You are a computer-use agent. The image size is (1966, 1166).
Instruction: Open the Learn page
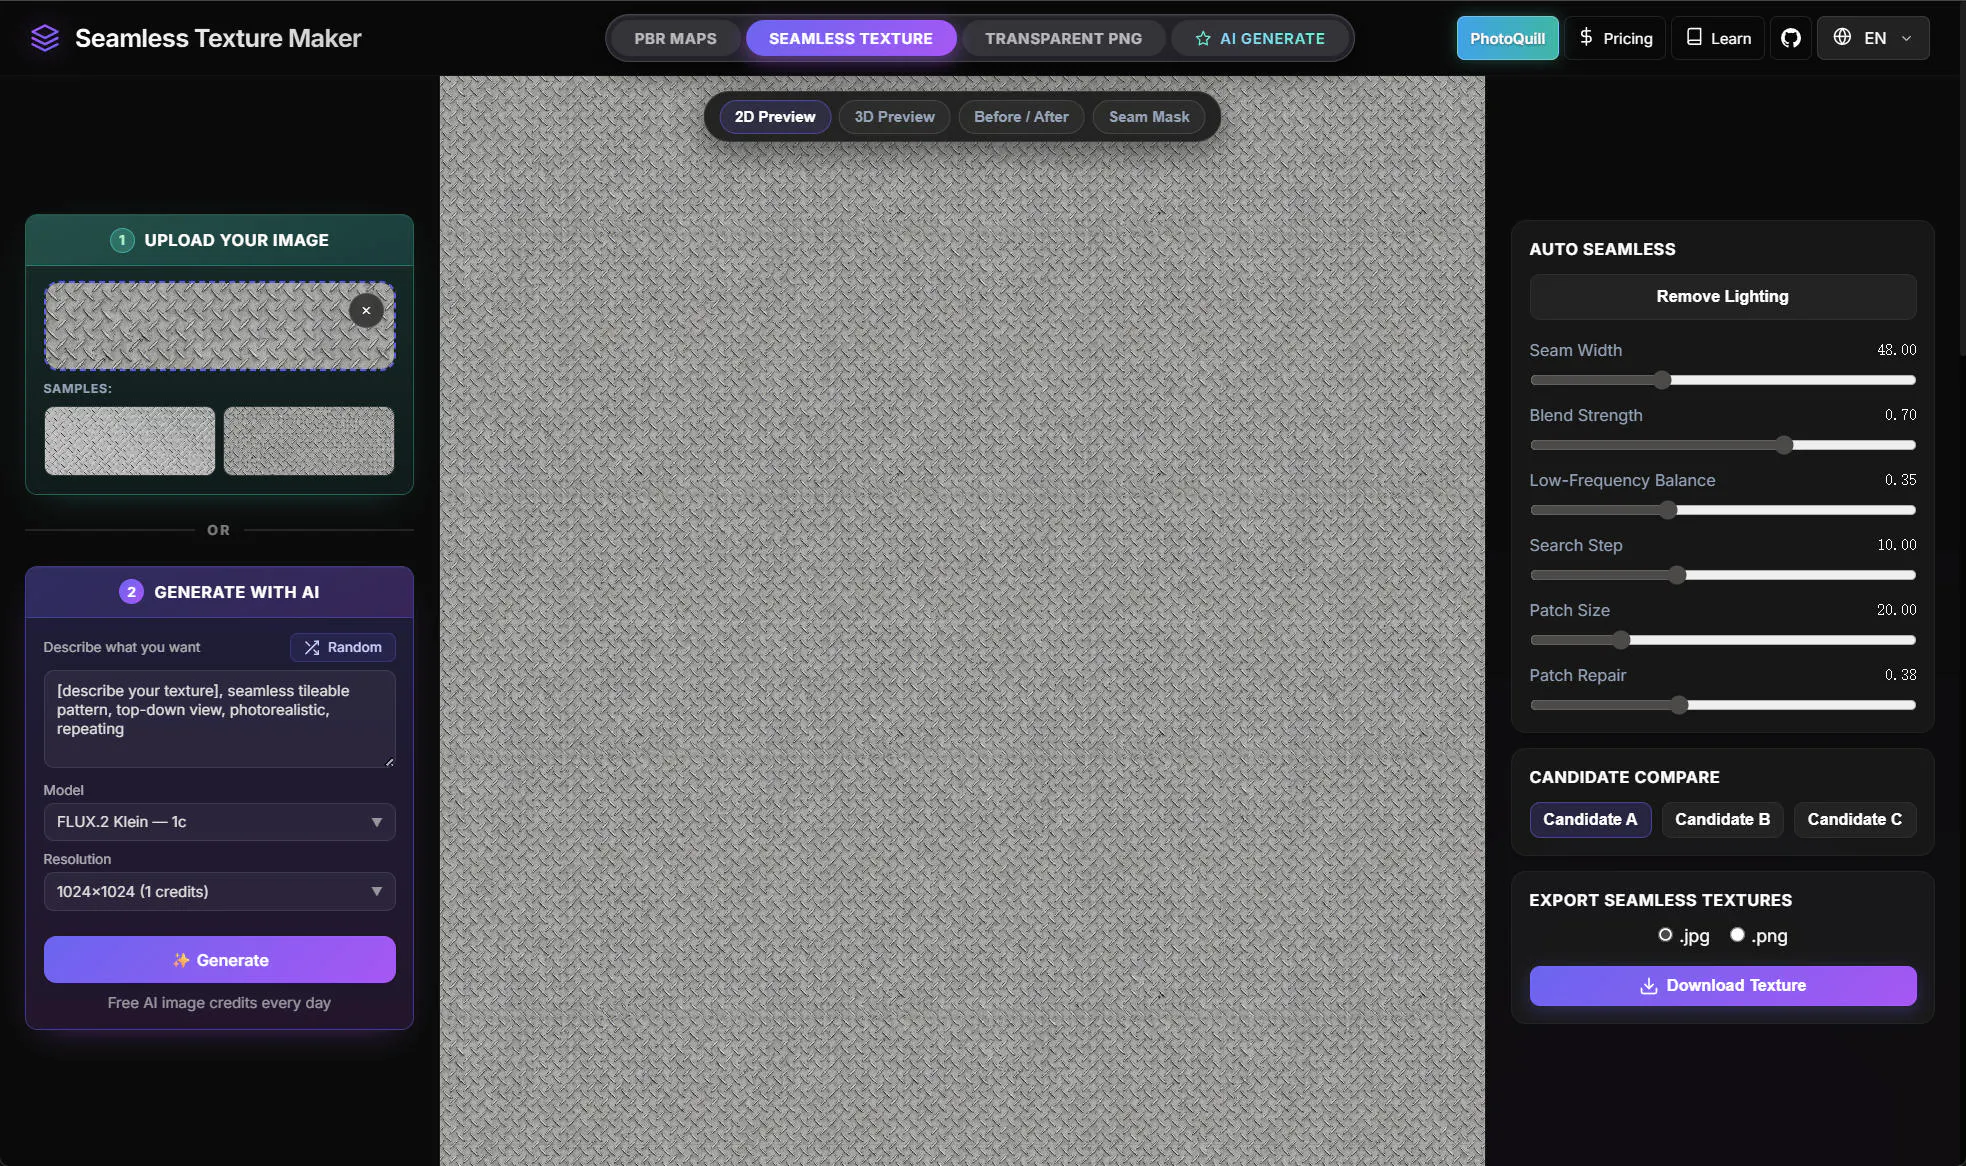tap(1718, 38)
